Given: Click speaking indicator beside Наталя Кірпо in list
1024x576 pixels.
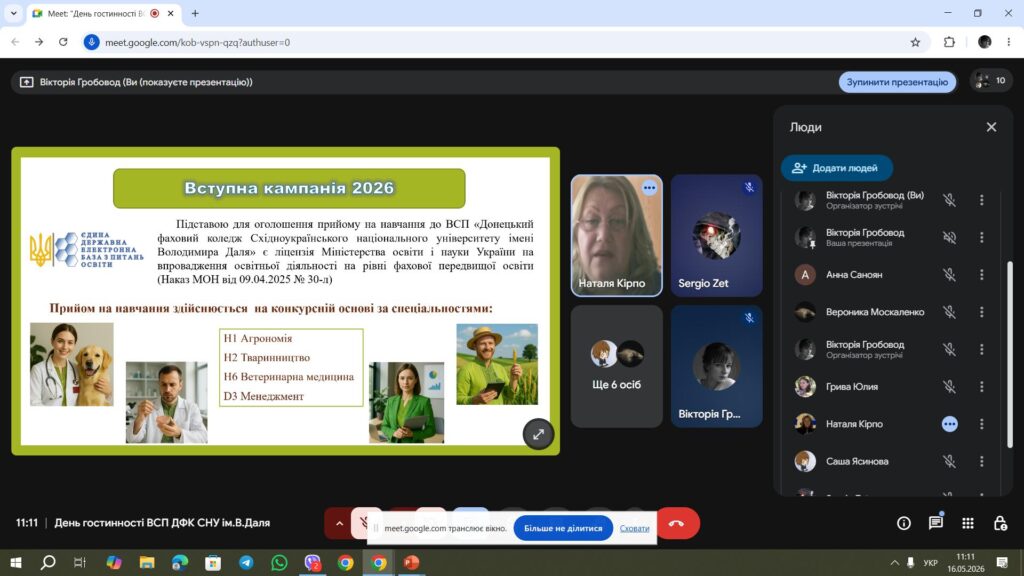Looking at the screenshot, I should pos(950,424).
